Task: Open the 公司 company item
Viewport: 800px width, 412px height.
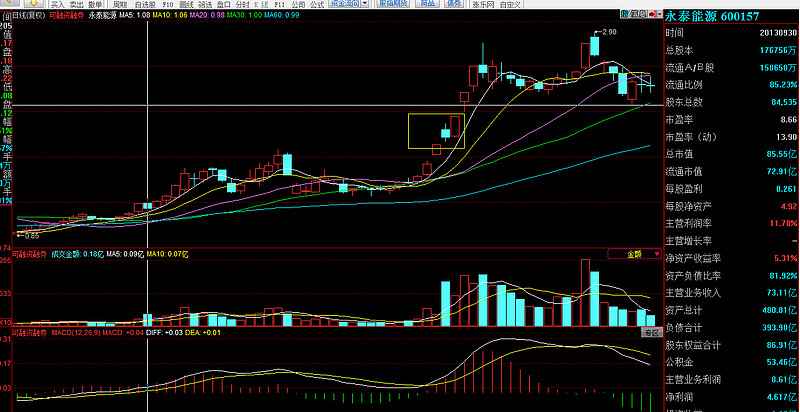Action: click(298, 5)
